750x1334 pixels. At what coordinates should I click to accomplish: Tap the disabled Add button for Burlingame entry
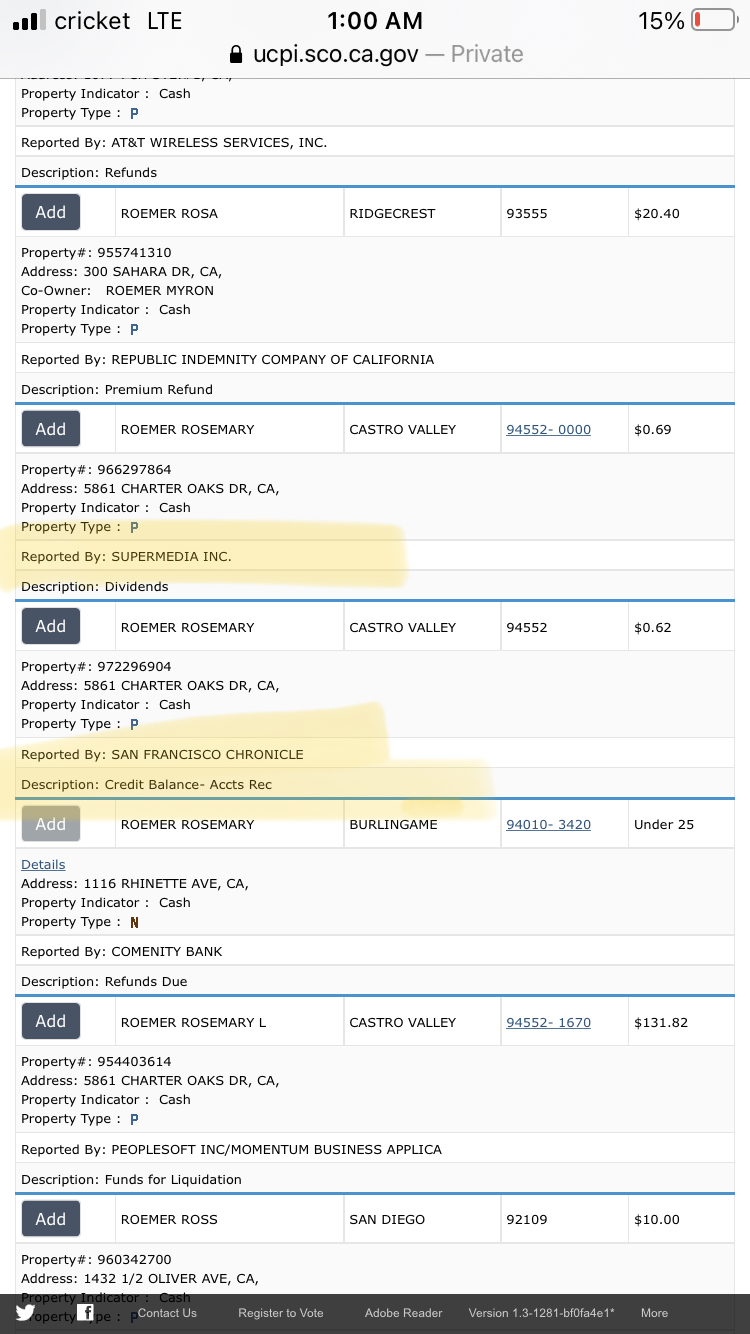click(x=51, y=824)
